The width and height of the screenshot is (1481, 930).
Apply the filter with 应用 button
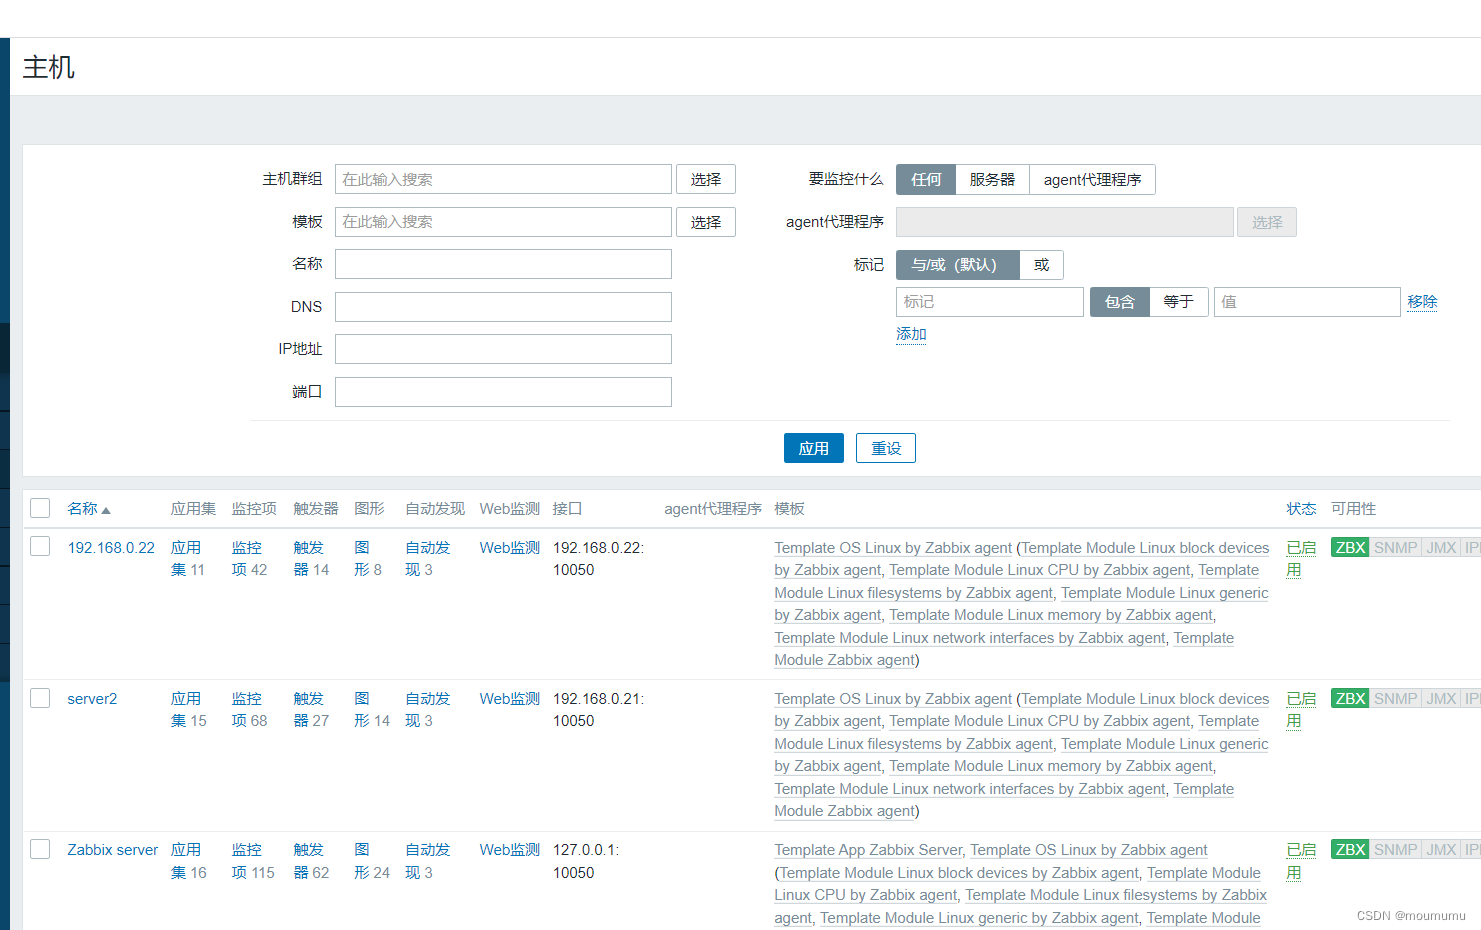(814, 448)
